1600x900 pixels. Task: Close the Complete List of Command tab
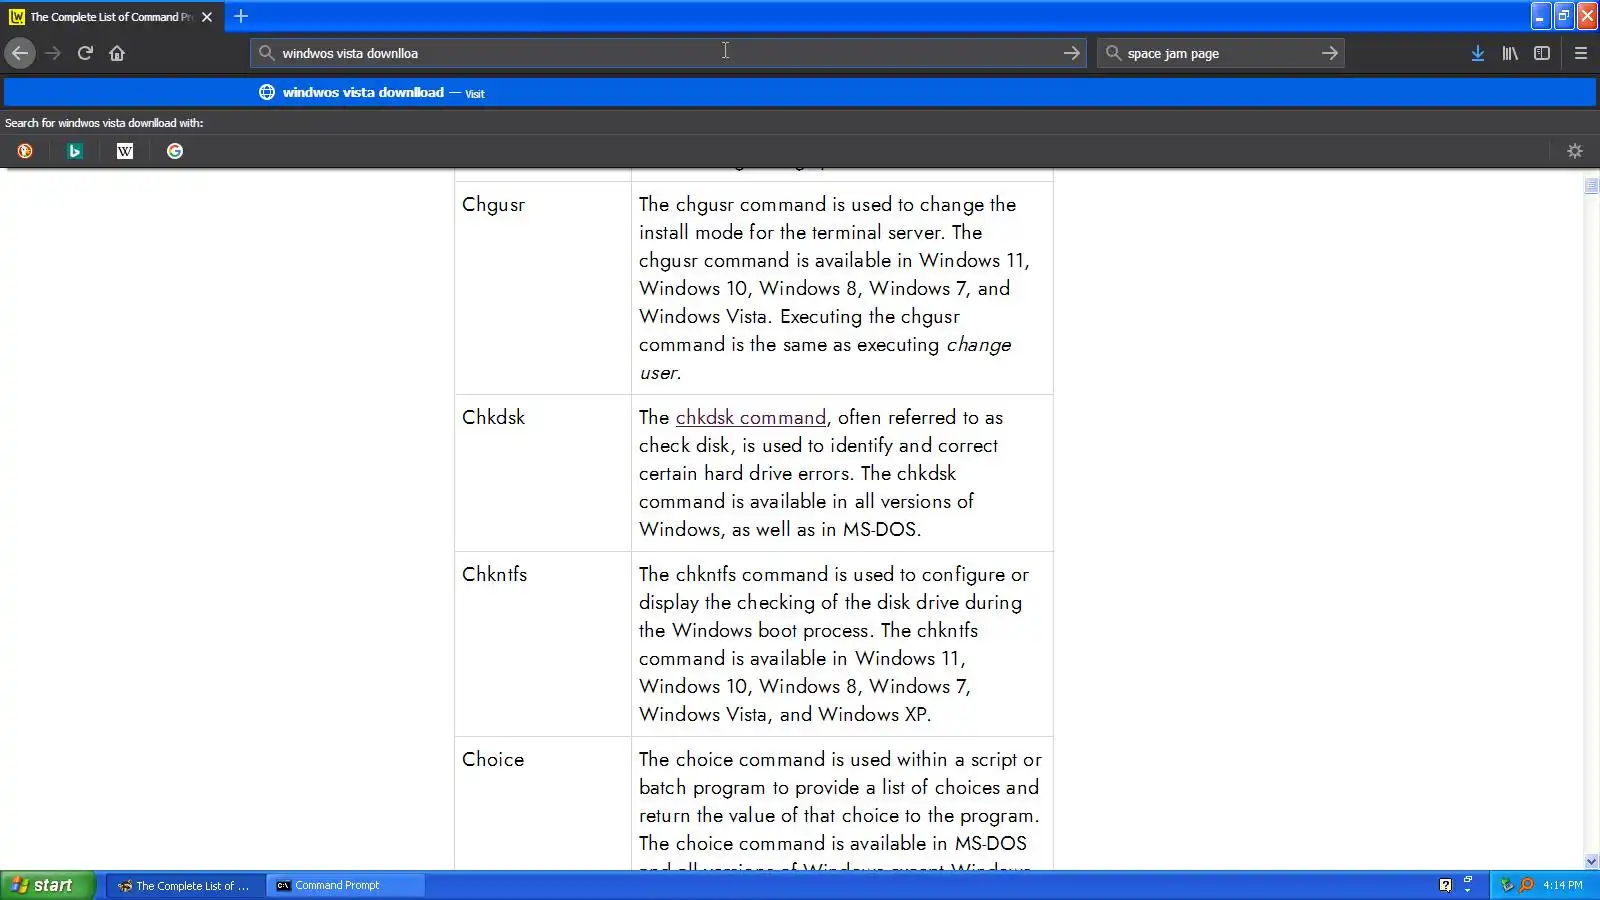point(207,17)
